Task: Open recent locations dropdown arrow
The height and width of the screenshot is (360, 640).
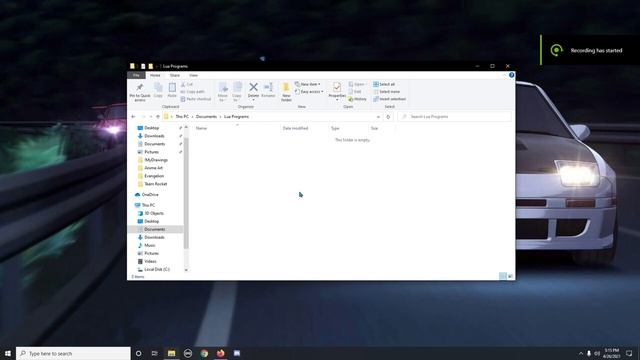Action: click(x=151, y=117)
